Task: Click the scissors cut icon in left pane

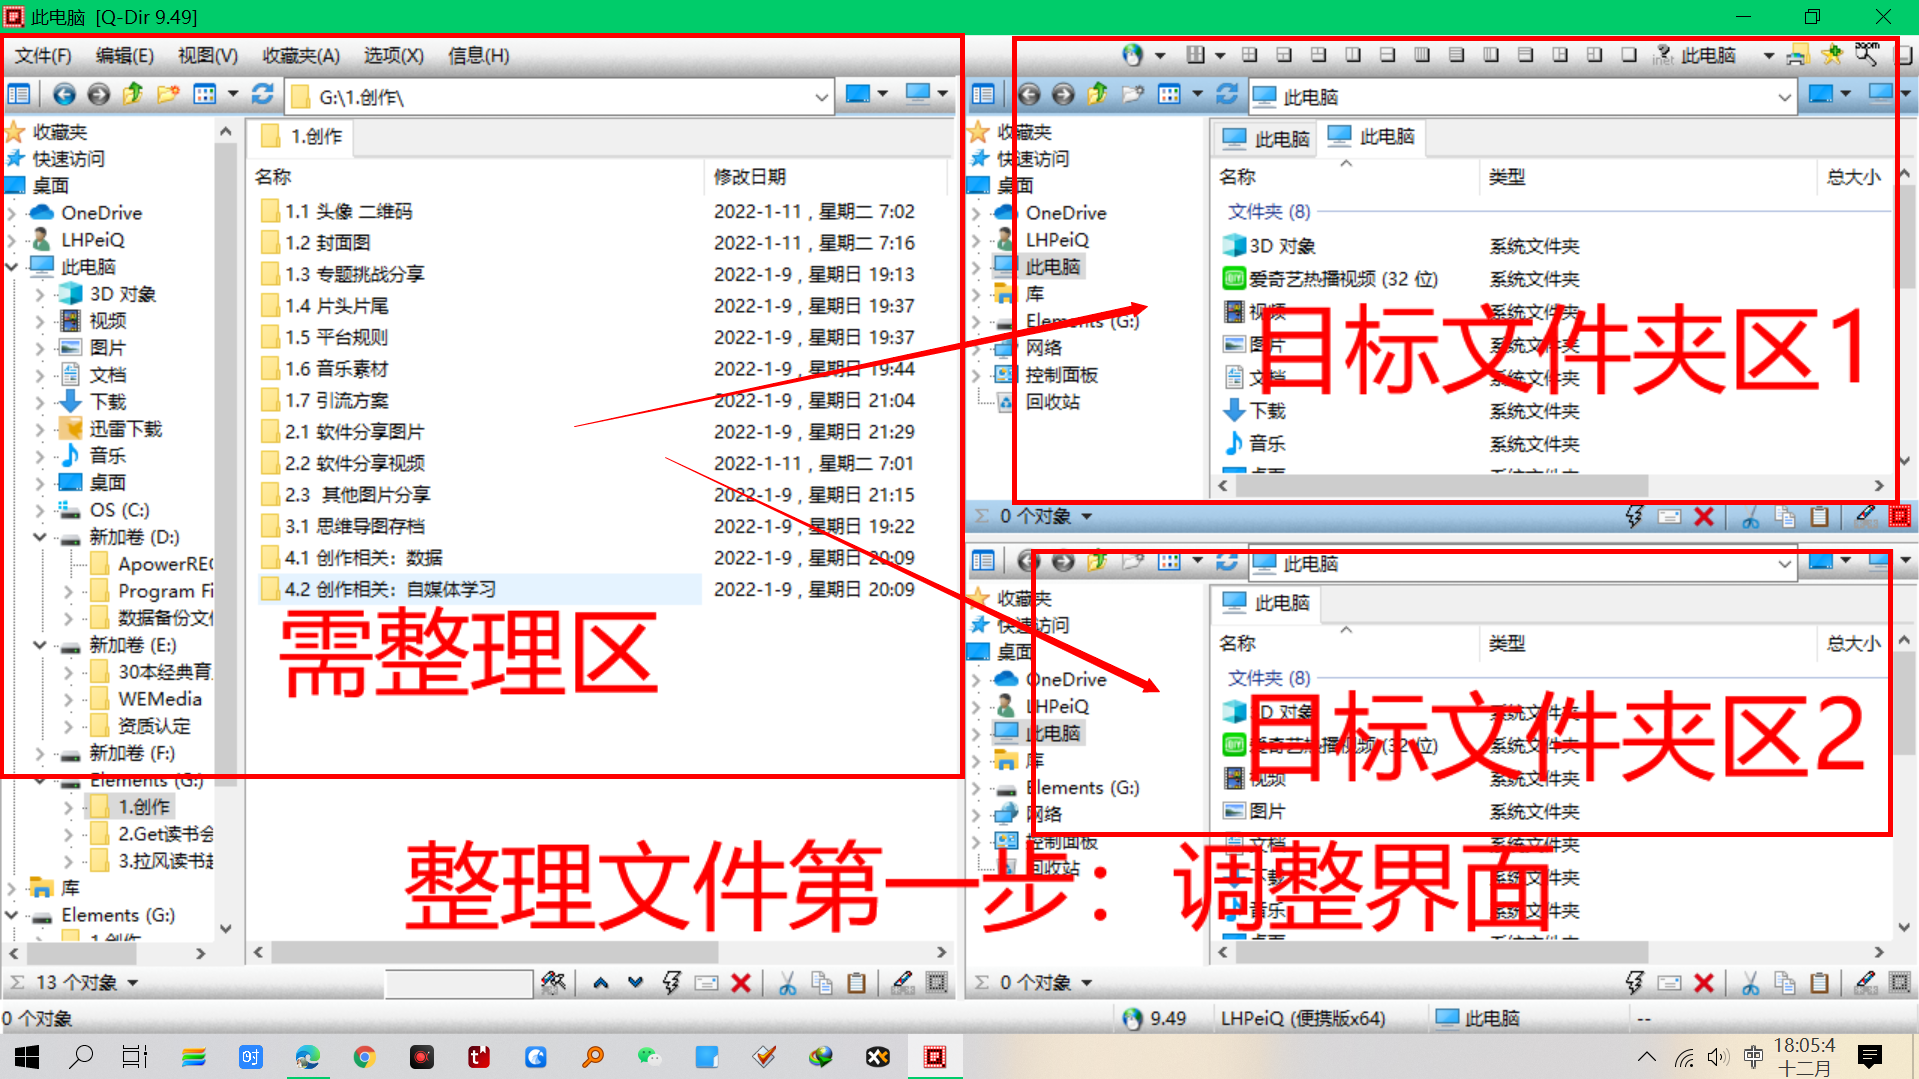Action: (788, 984)
